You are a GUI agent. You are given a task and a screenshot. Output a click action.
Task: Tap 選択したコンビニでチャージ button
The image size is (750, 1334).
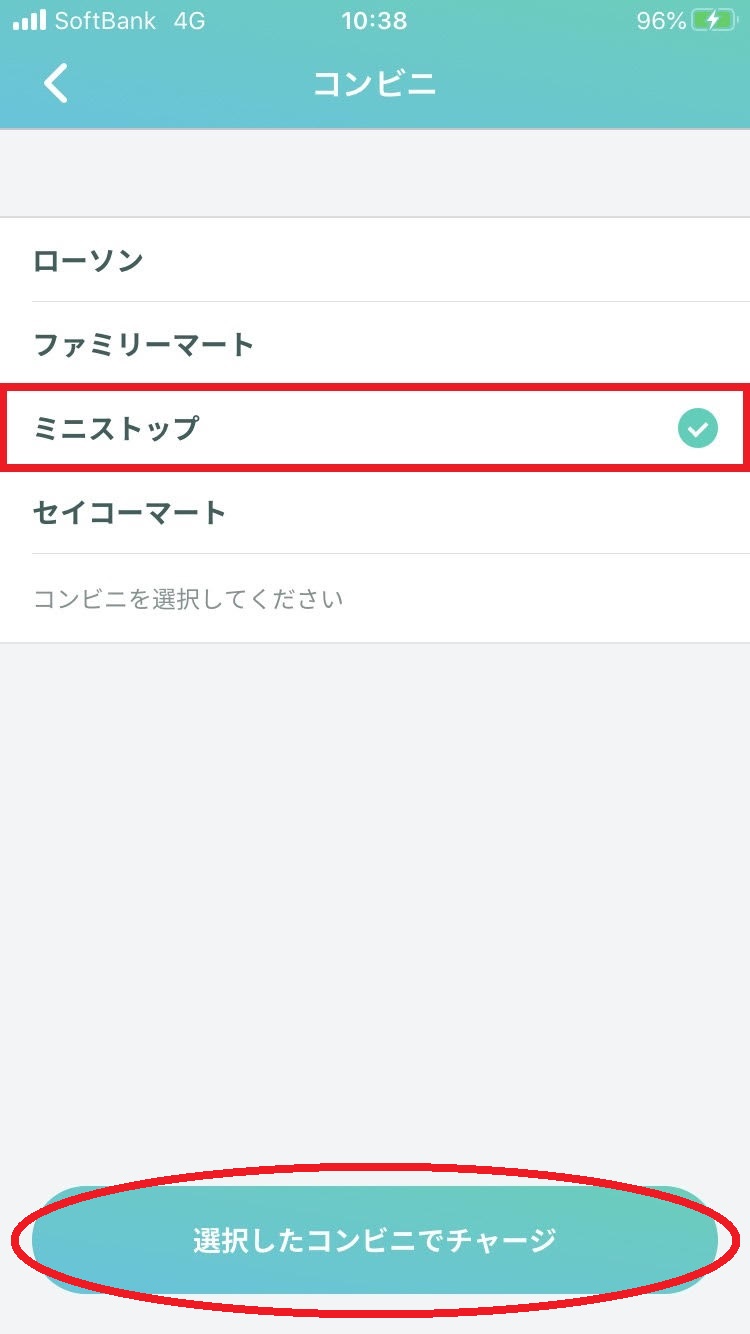click(375, 1240)
